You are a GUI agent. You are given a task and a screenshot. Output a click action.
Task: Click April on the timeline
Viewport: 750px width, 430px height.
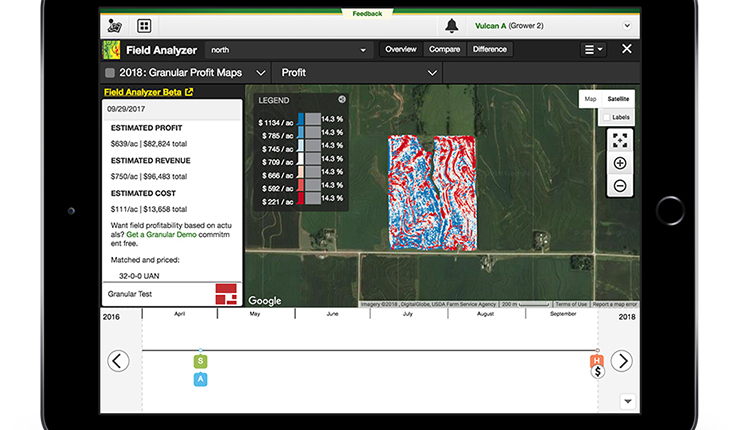pos(179,314)
